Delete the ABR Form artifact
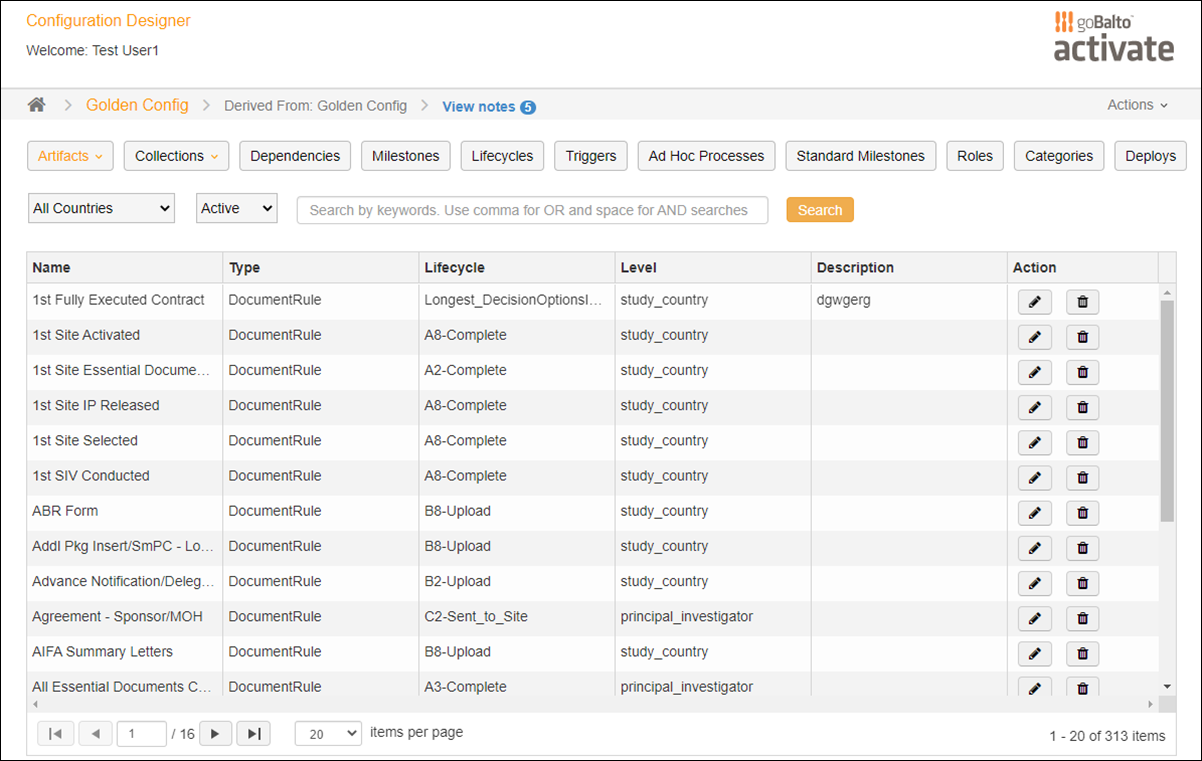 [x=1081, y=512]
